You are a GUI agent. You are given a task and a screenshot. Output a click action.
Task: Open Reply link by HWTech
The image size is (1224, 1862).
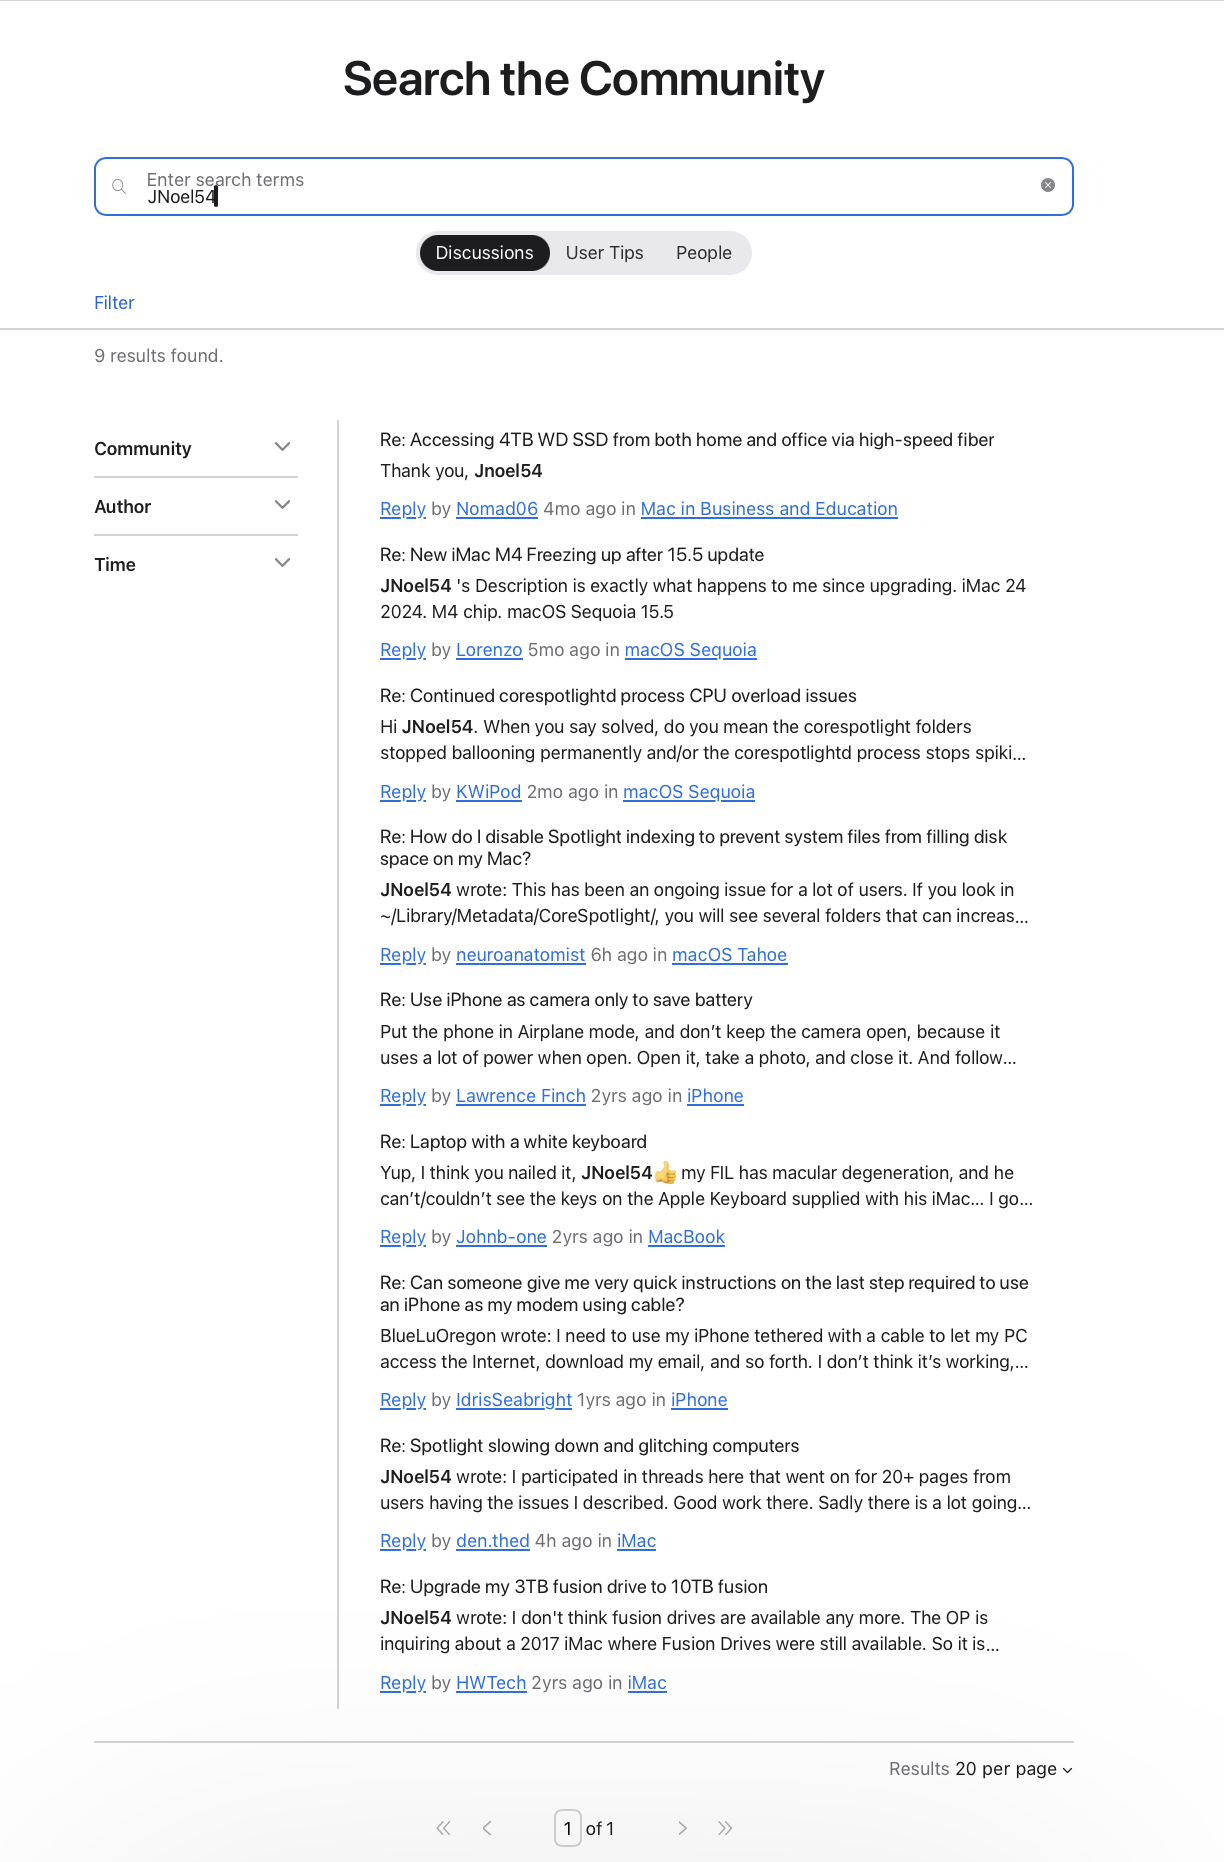[403, 1683]
